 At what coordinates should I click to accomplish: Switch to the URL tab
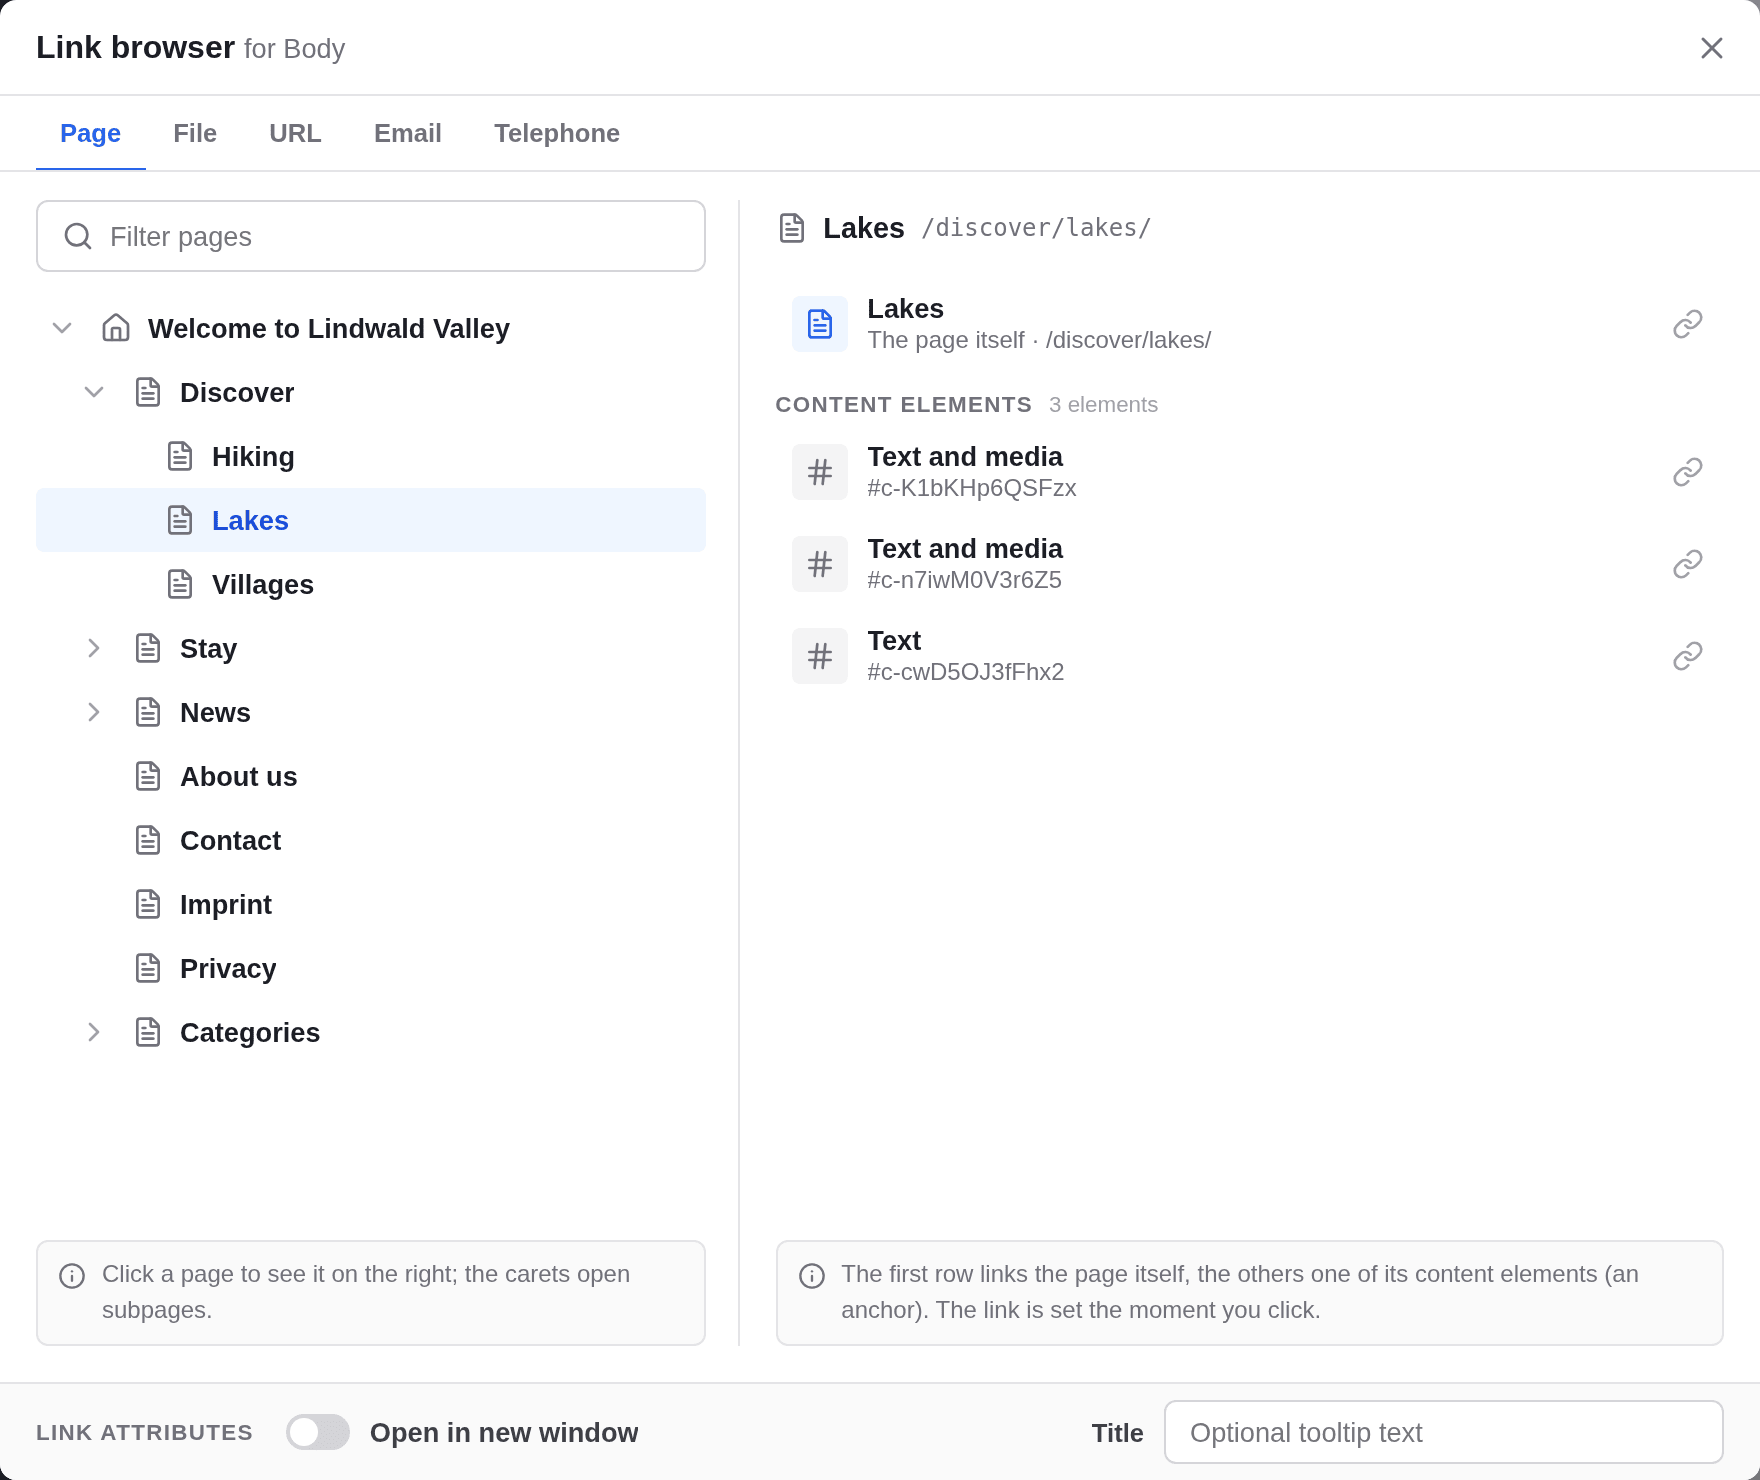(x=295, y=133)
